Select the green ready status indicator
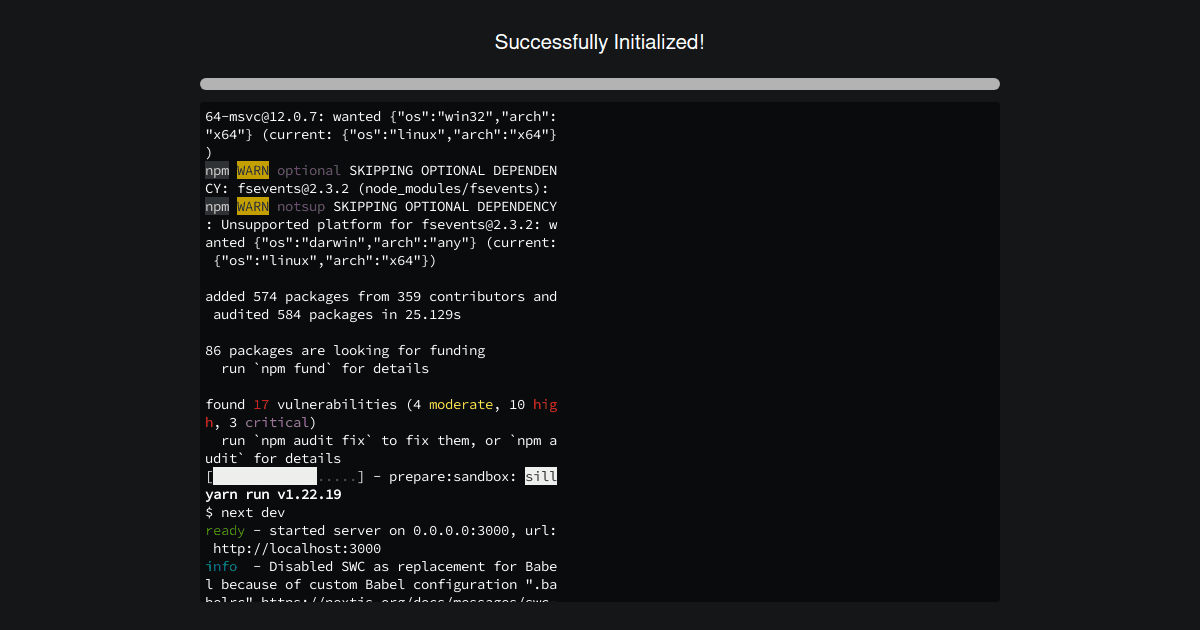The height and width of the screenshot is (630, 1200). click(x=224, y=530)
